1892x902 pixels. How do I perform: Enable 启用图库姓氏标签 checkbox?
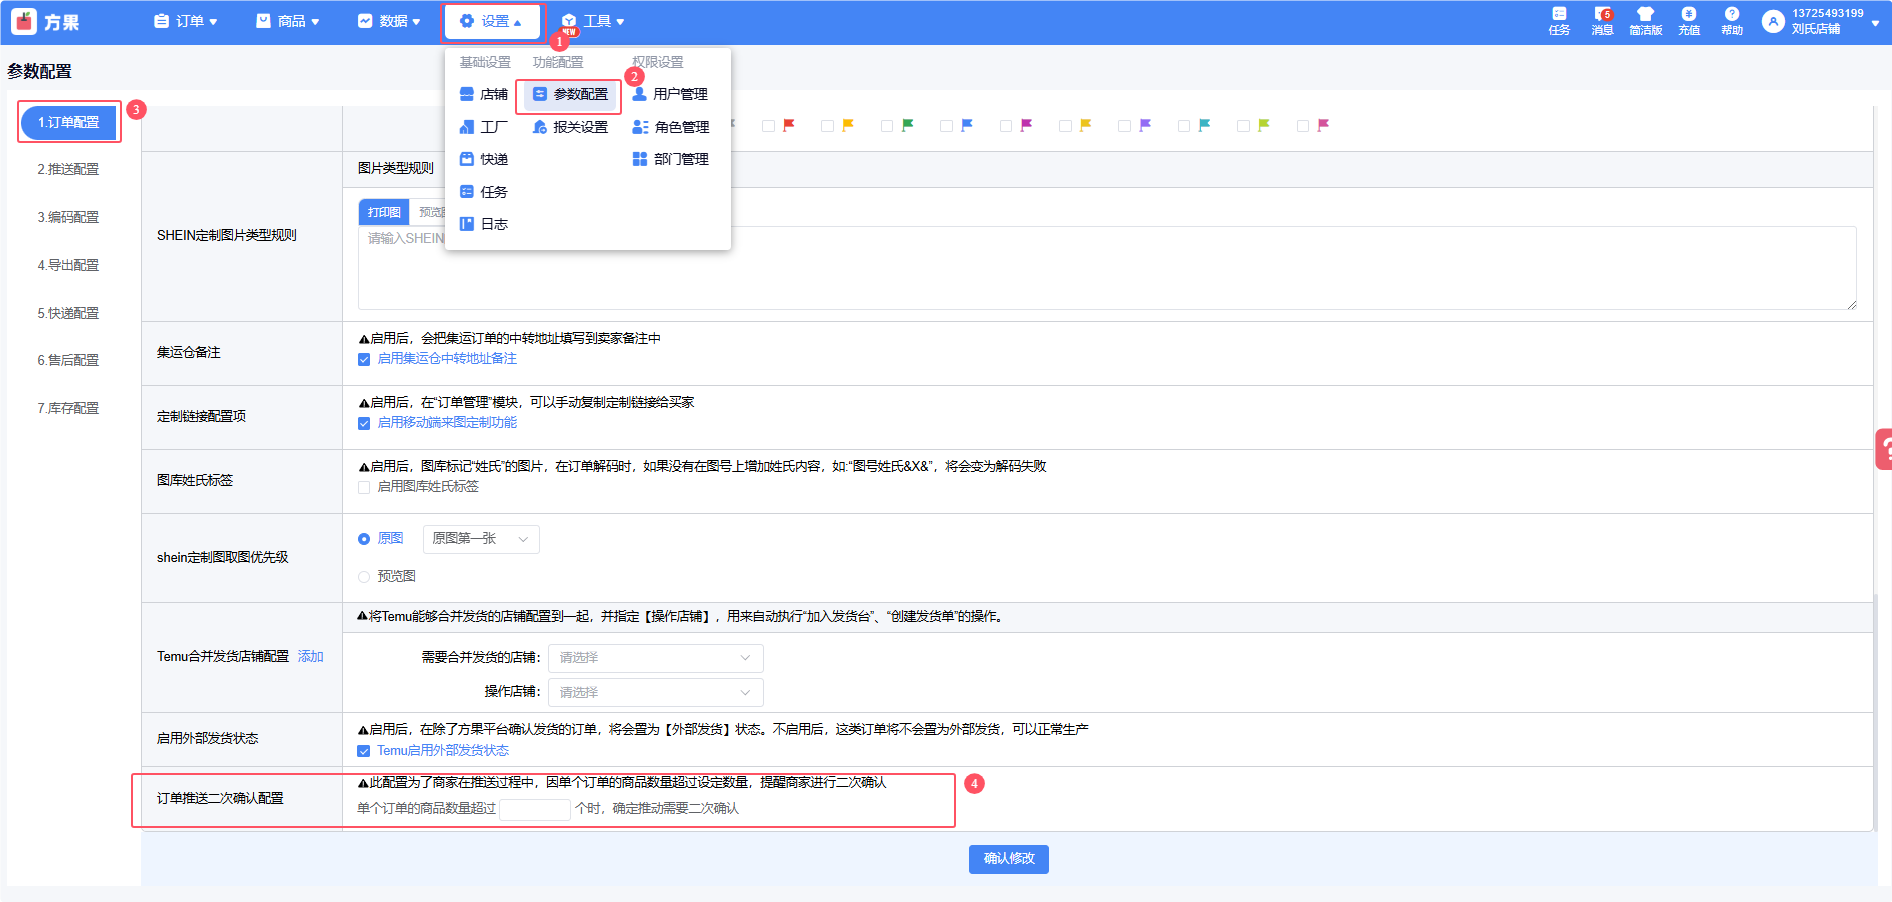pyautogui.click(x=364, y=487)
